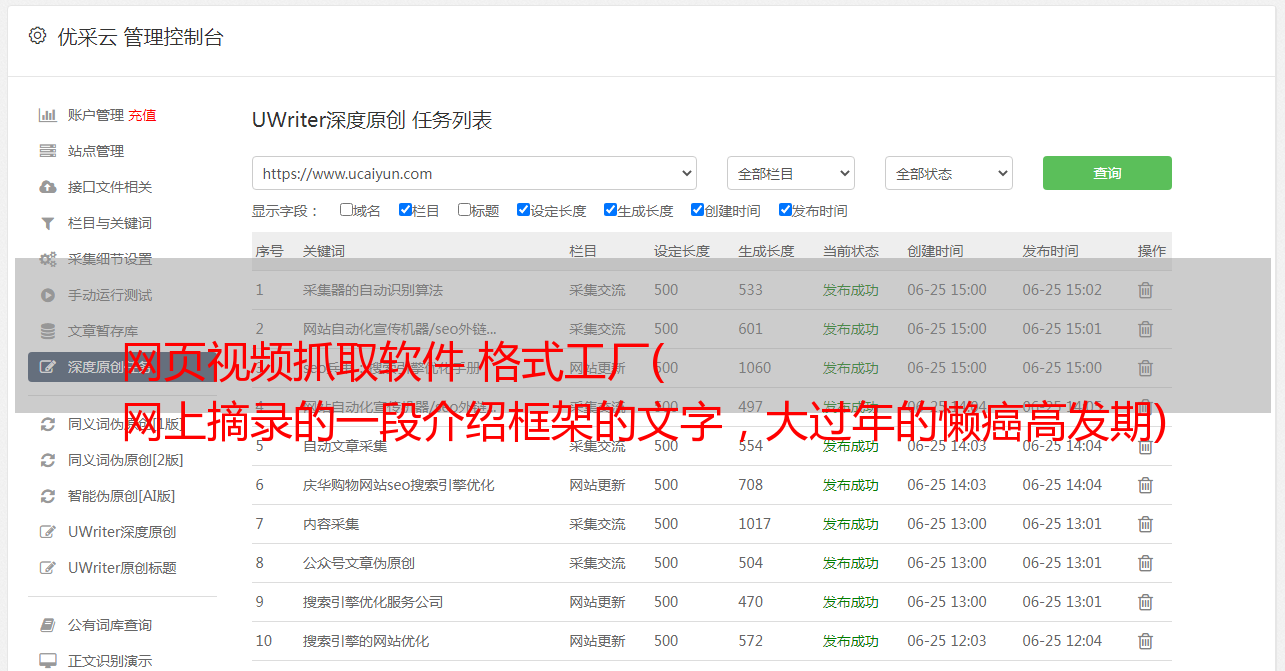This screenshot has width=1285, height=671.
Task: Toggle the 创建时间 field checkbox
Action: tap(697, 210)
